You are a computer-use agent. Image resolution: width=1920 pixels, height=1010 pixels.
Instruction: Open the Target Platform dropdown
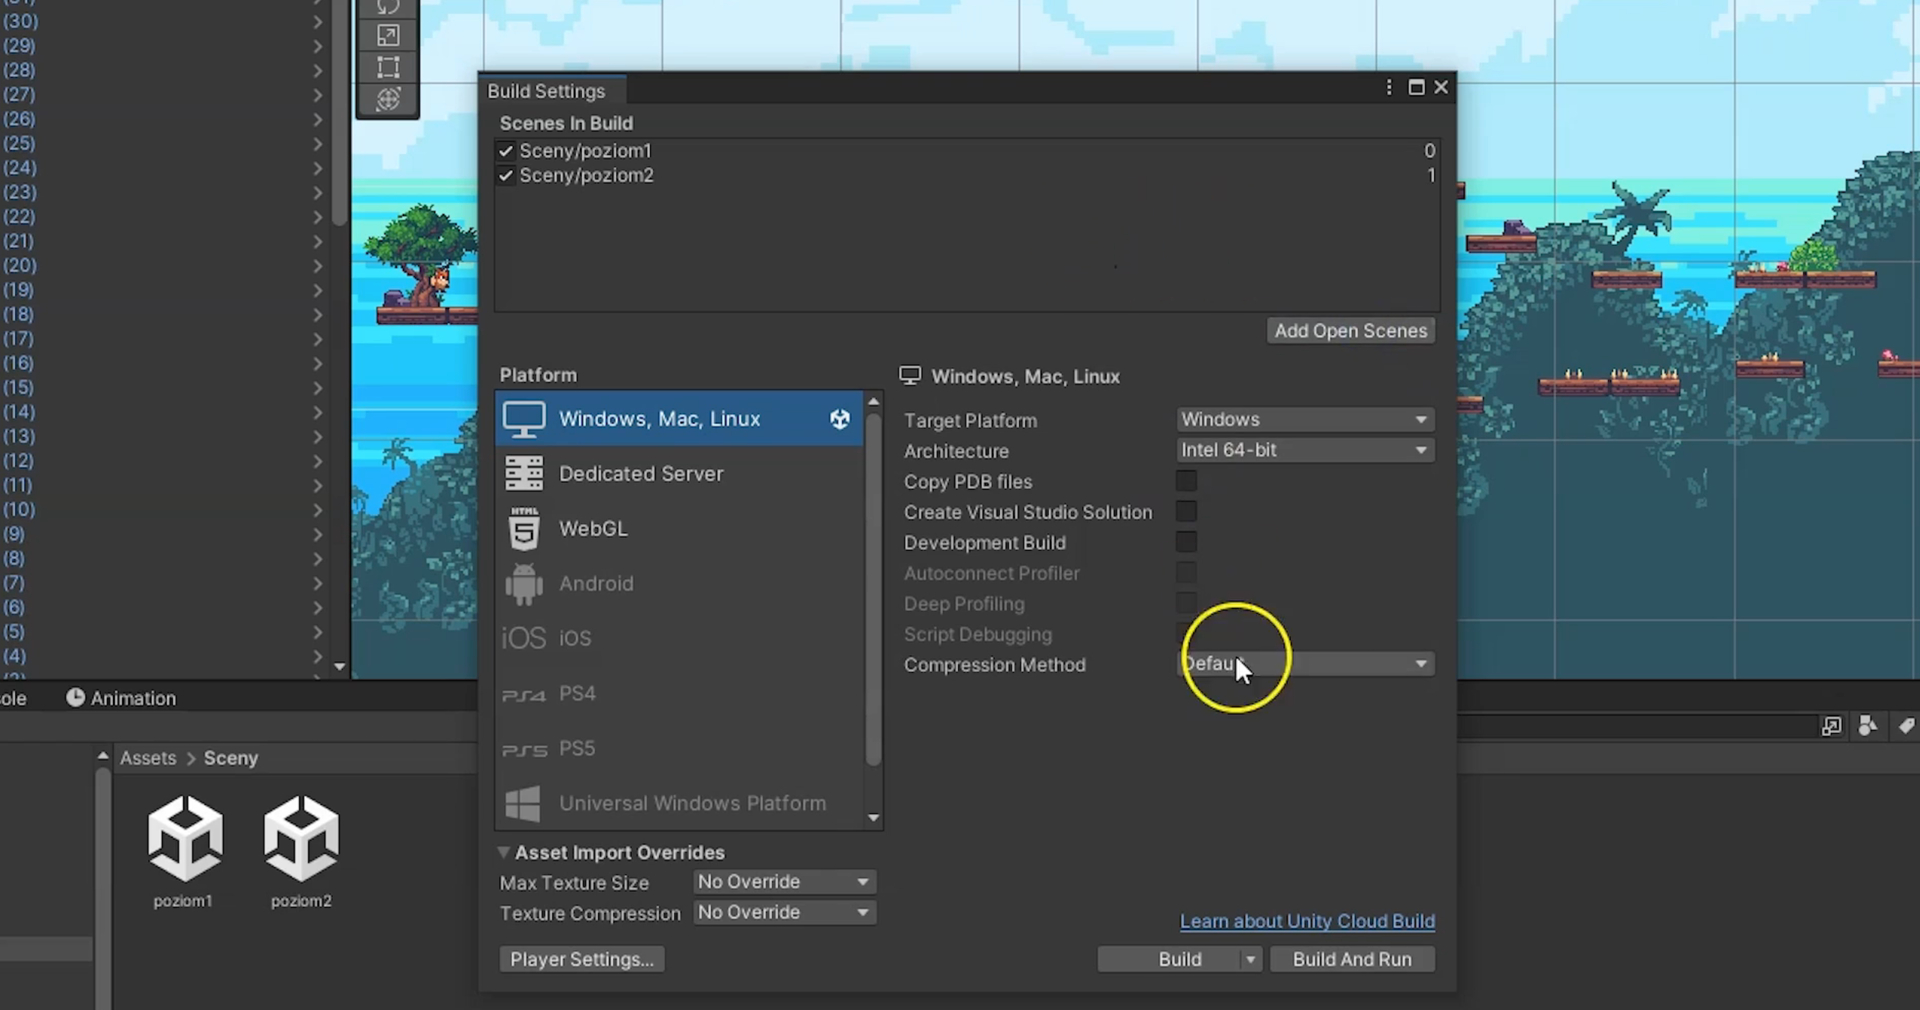[x=1304, y=420]
